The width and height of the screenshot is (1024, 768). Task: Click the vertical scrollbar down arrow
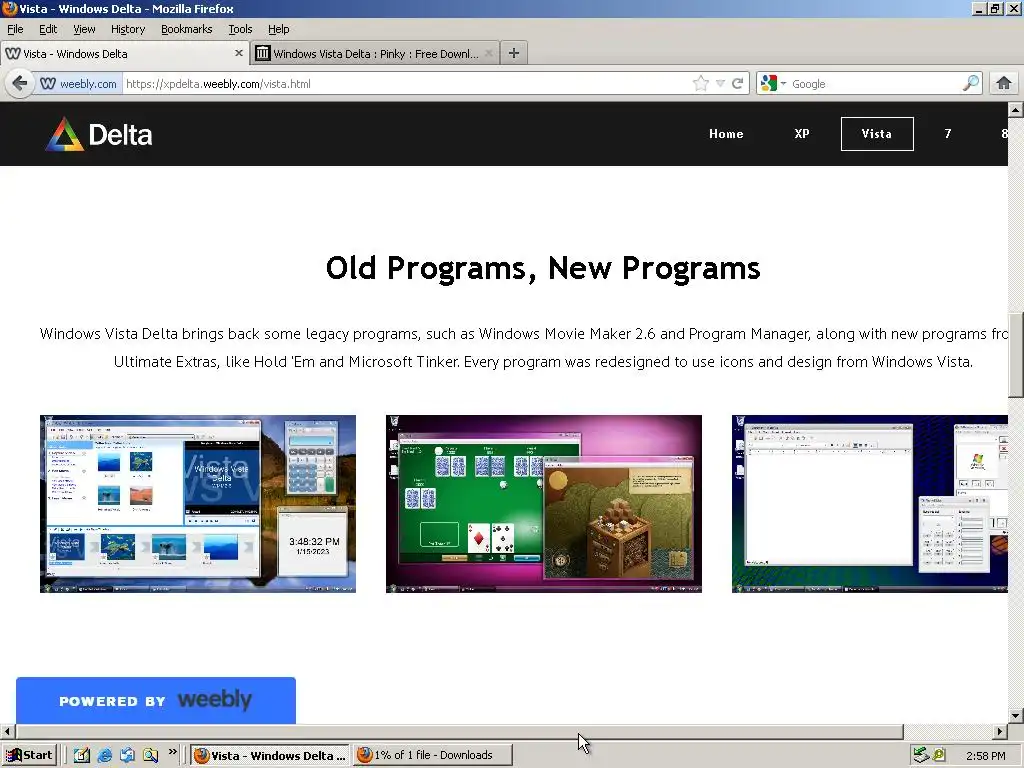(1016, 716)
